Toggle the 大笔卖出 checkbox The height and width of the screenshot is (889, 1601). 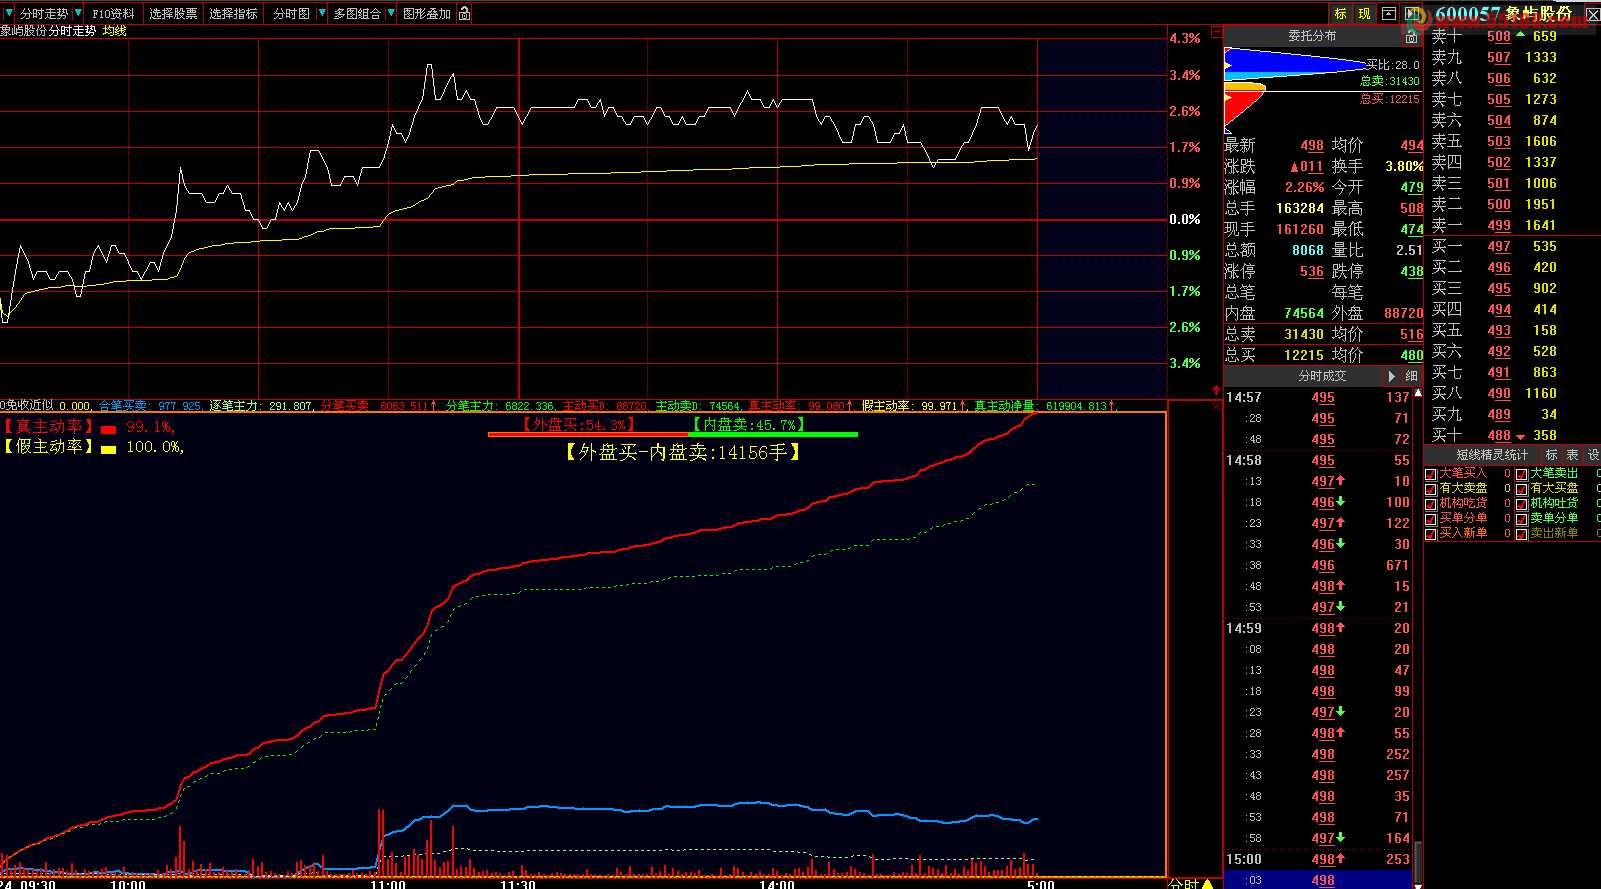tap(1522, 474)
